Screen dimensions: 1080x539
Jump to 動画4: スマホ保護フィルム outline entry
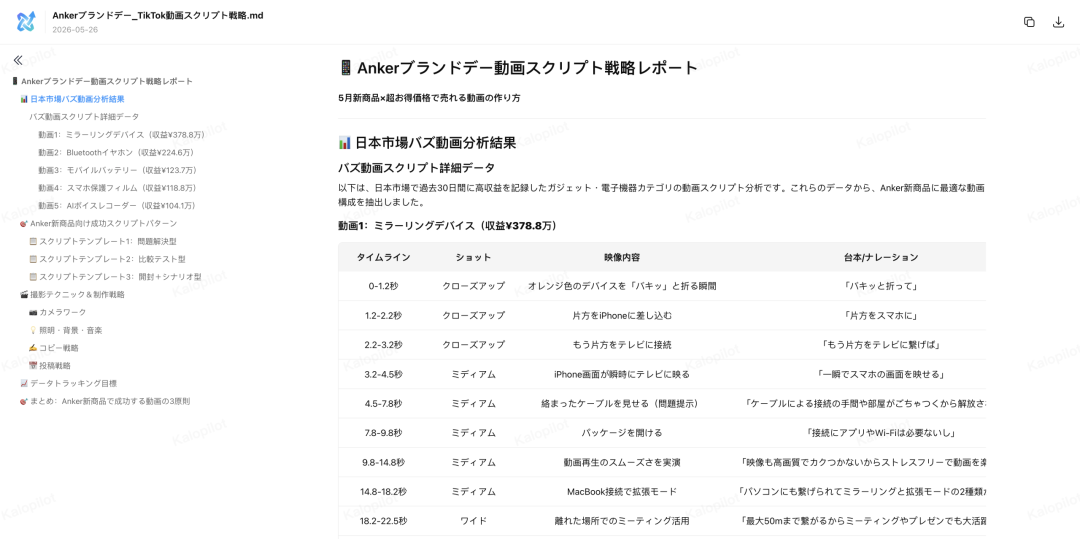coord(118,188)
